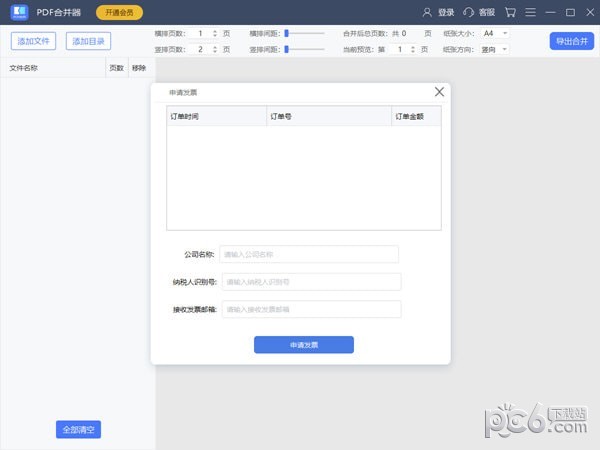
Task: Click the 横排间距 slider handle
Action: [x=286, y=34]
